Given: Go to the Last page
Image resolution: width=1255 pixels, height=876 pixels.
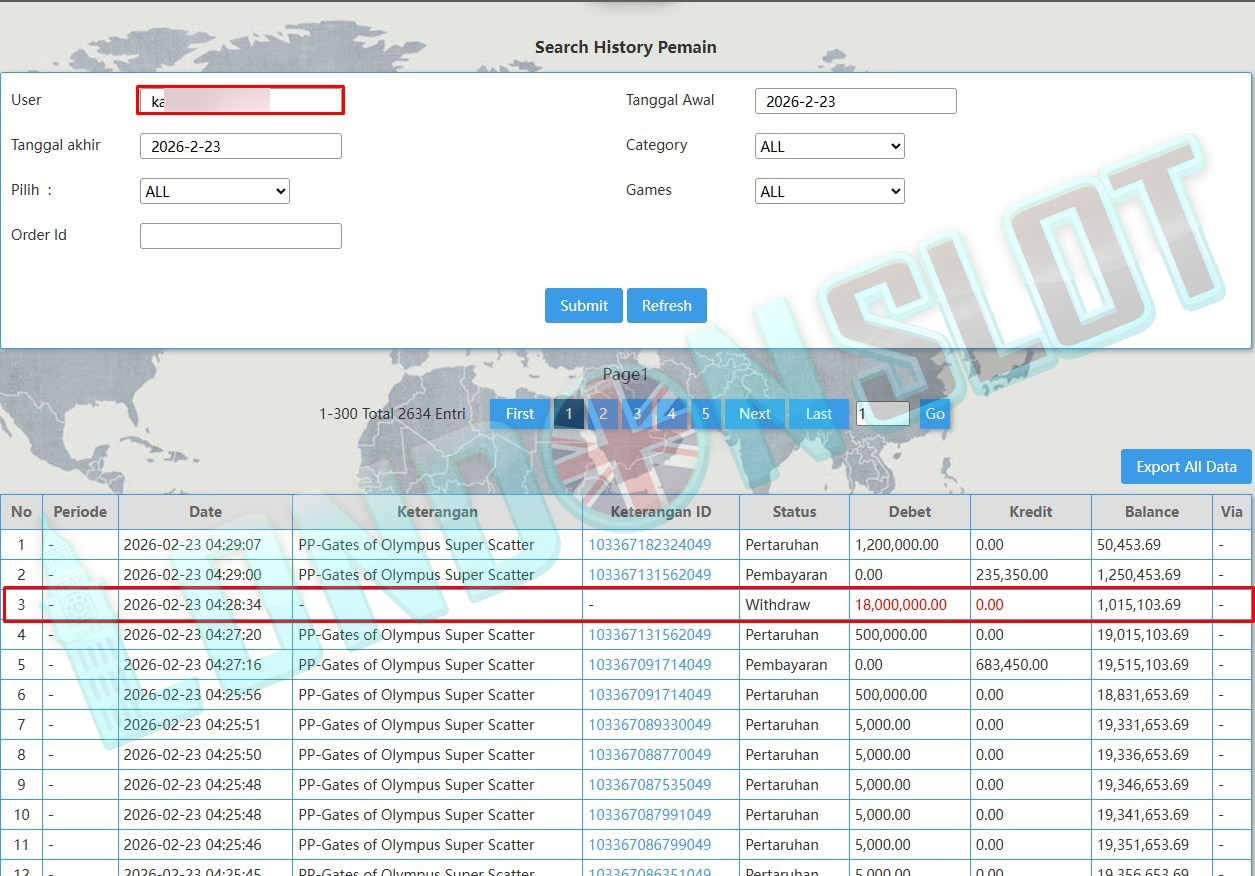Looking at the screenshot, I should [x=818, y=414].
